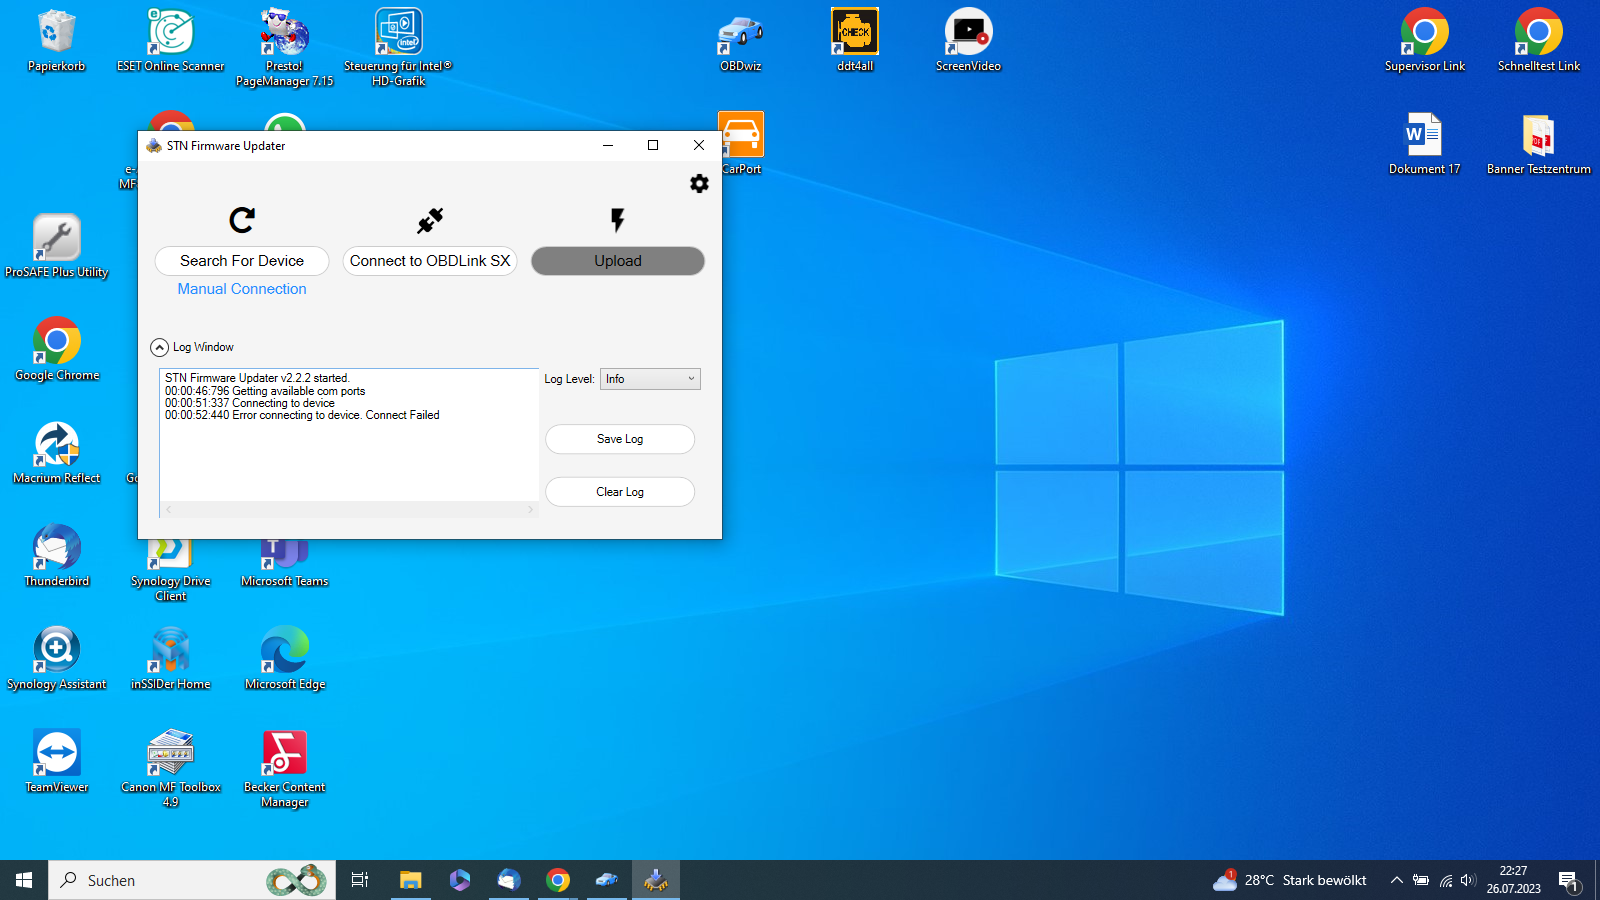The height and width of the screenshot is (900, 1600).
Task: Open Becker Content Manager
Action: 284,753
